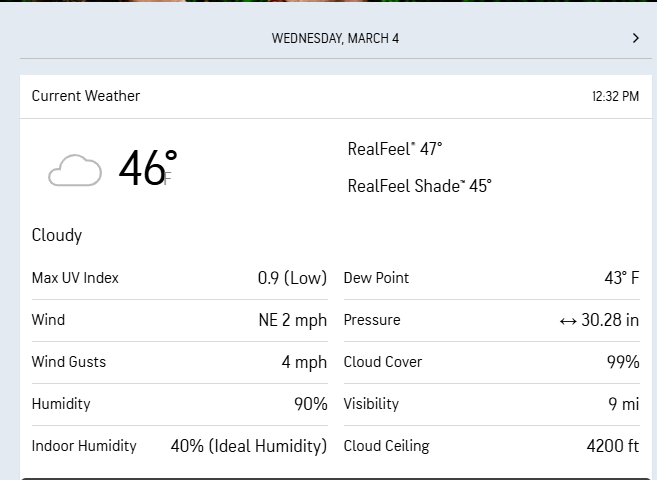Viewport: 657px width, 480px height.
Task: Click the Humidity 90% row
Action: [x=179, y=404]
